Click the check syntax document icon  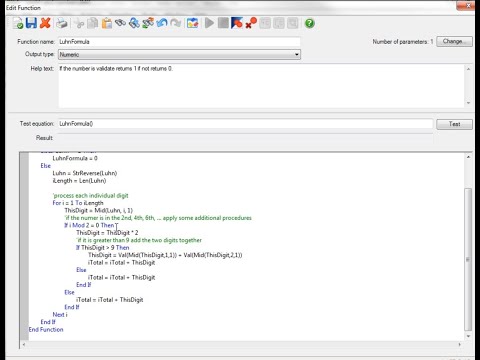tap(18, 23)
